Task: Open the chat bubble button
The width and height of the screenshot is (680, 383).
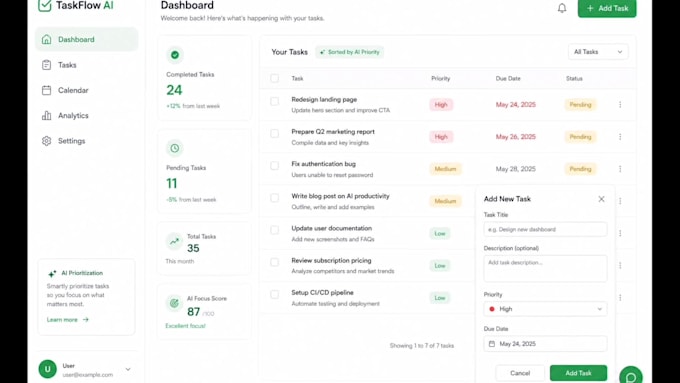Action: pyautogui.click(x=631, y=376)
